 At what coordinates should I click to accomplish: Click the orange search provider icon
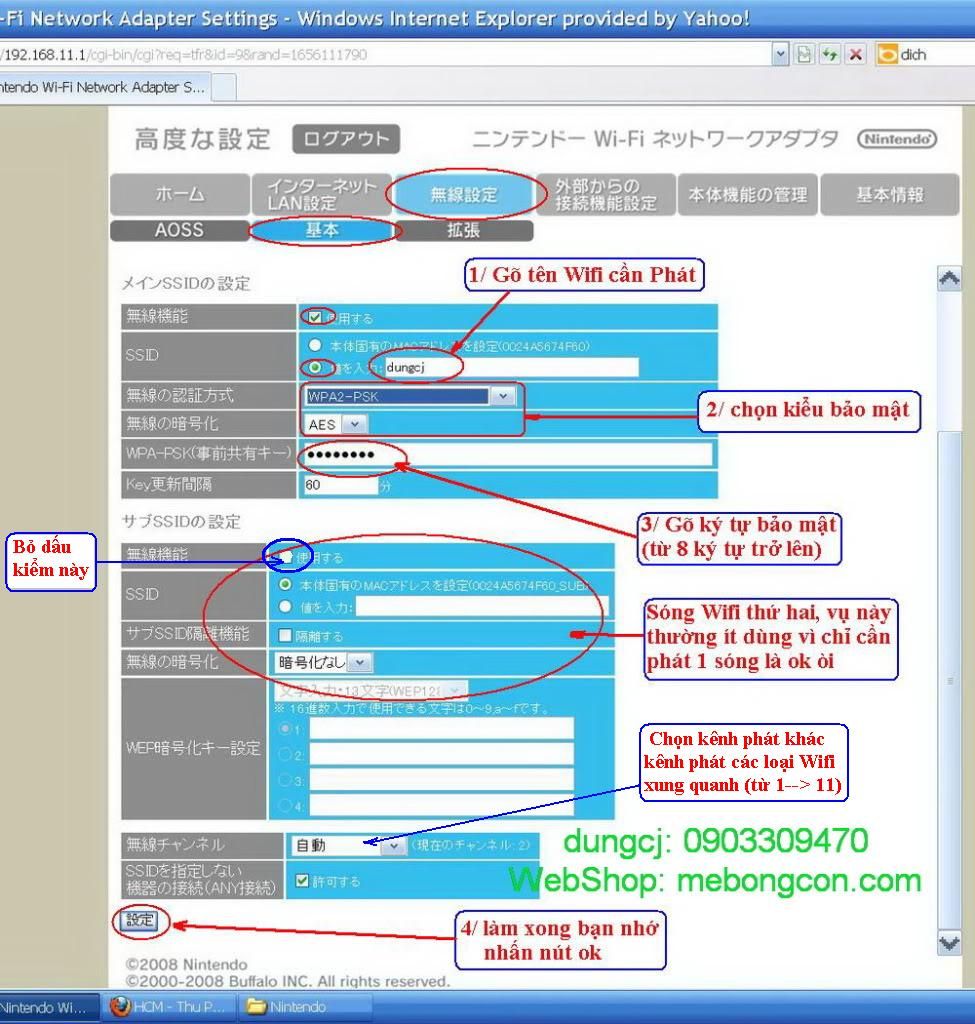tap(886, 55)
